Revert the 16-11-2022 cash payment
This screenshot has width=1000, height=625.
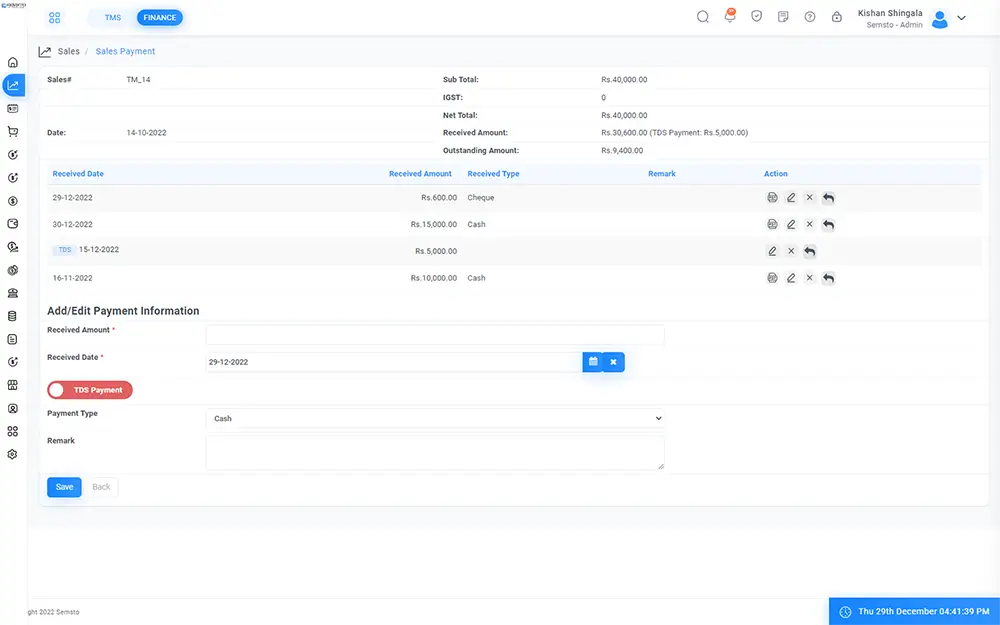pyautogui.click(x=828, y=278)
